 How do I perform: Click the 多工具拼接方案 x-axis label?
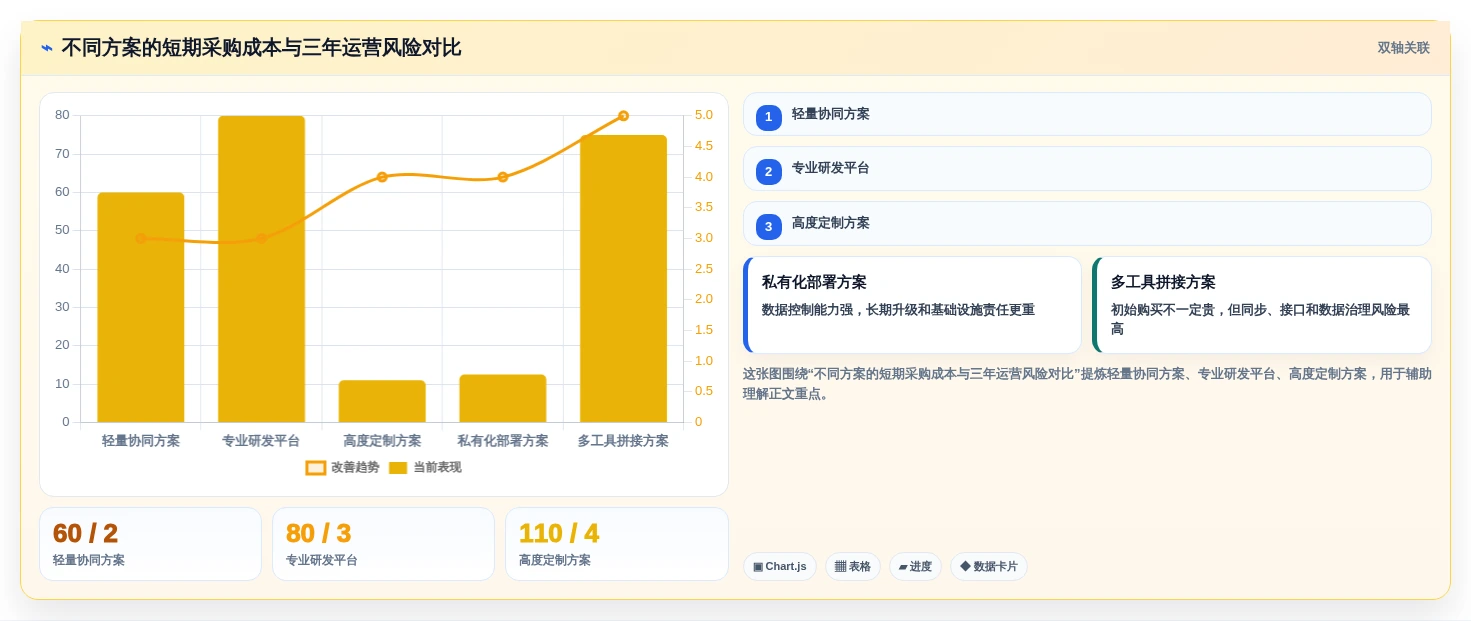623,441
